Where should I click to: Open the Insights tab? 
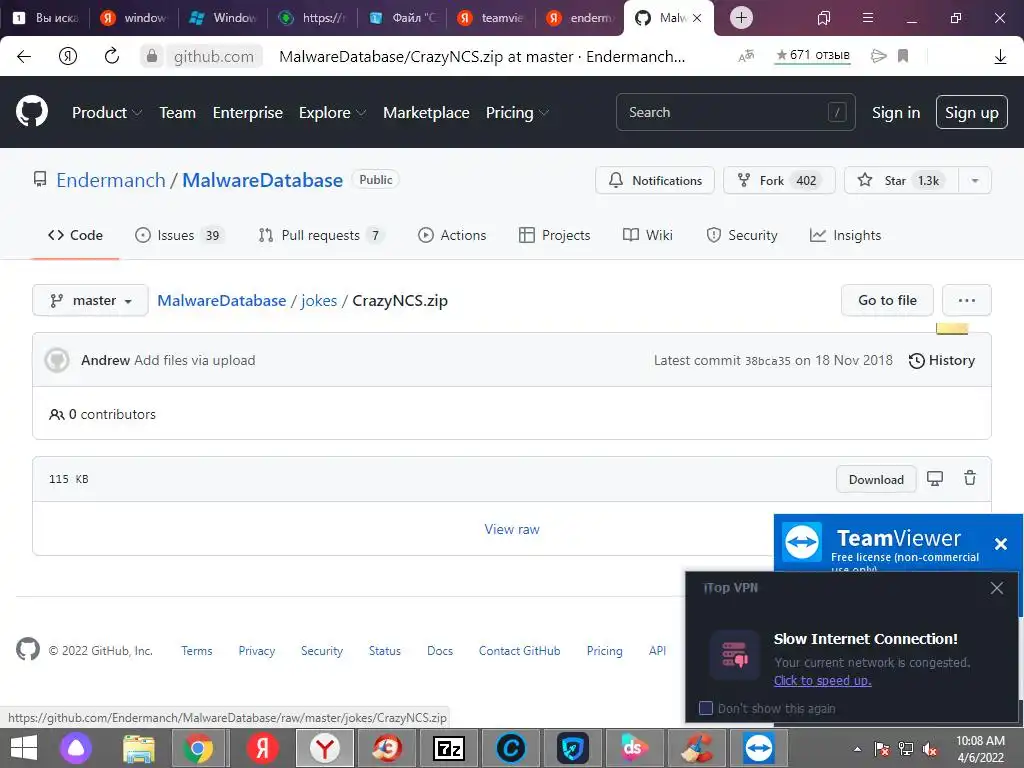coord(845,235)
